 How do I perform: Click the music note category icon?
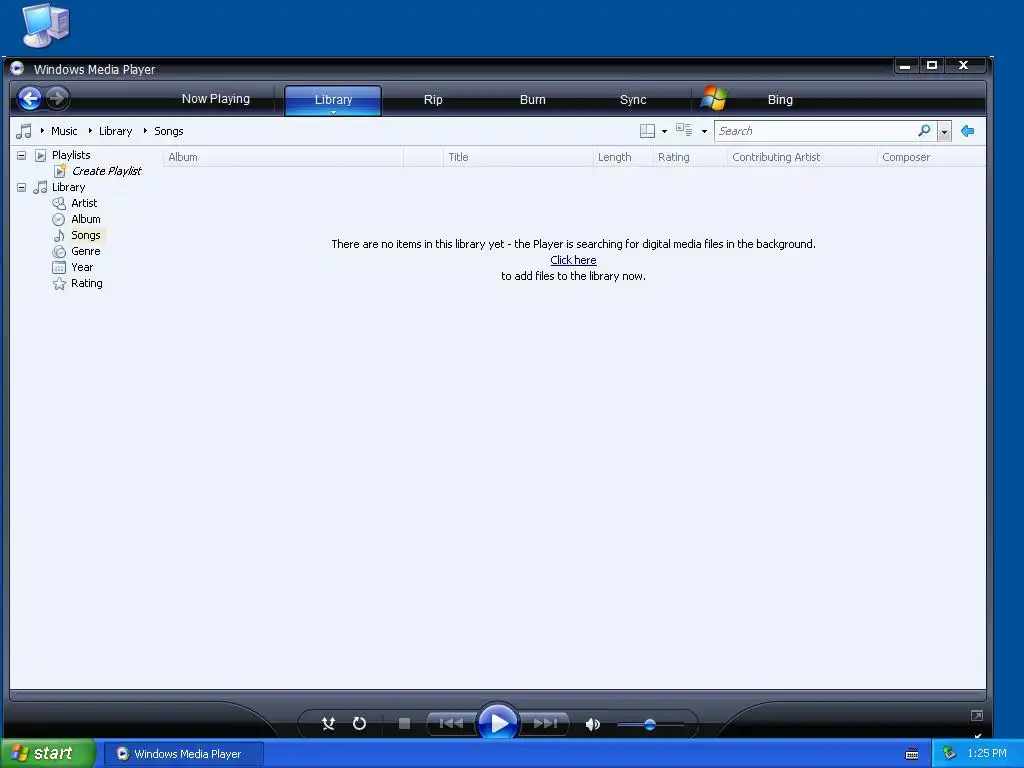coord(24,131)
